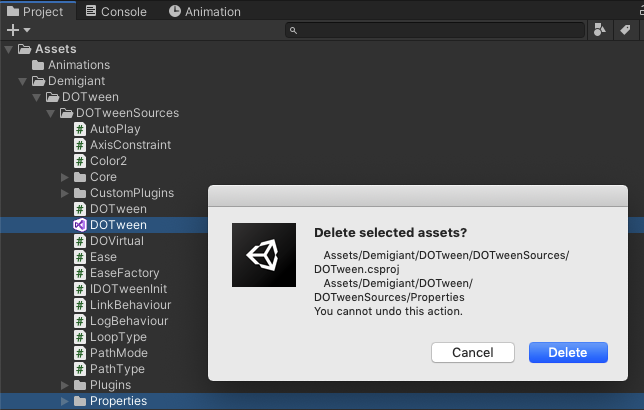Focus the Project search field
The height and width of the screenshot is (410, 644).
pos(435,30)
